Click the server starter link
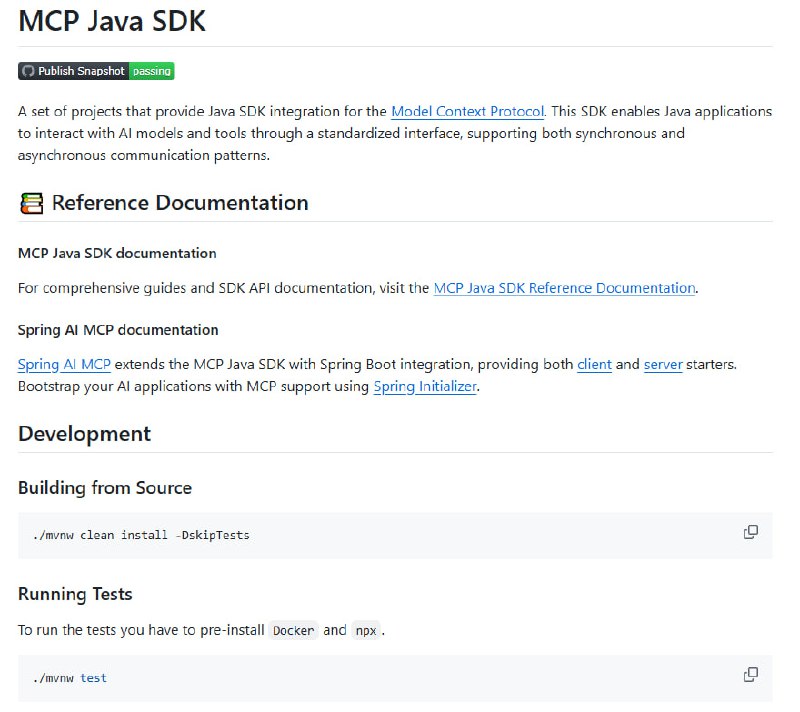 coord(663,364)
